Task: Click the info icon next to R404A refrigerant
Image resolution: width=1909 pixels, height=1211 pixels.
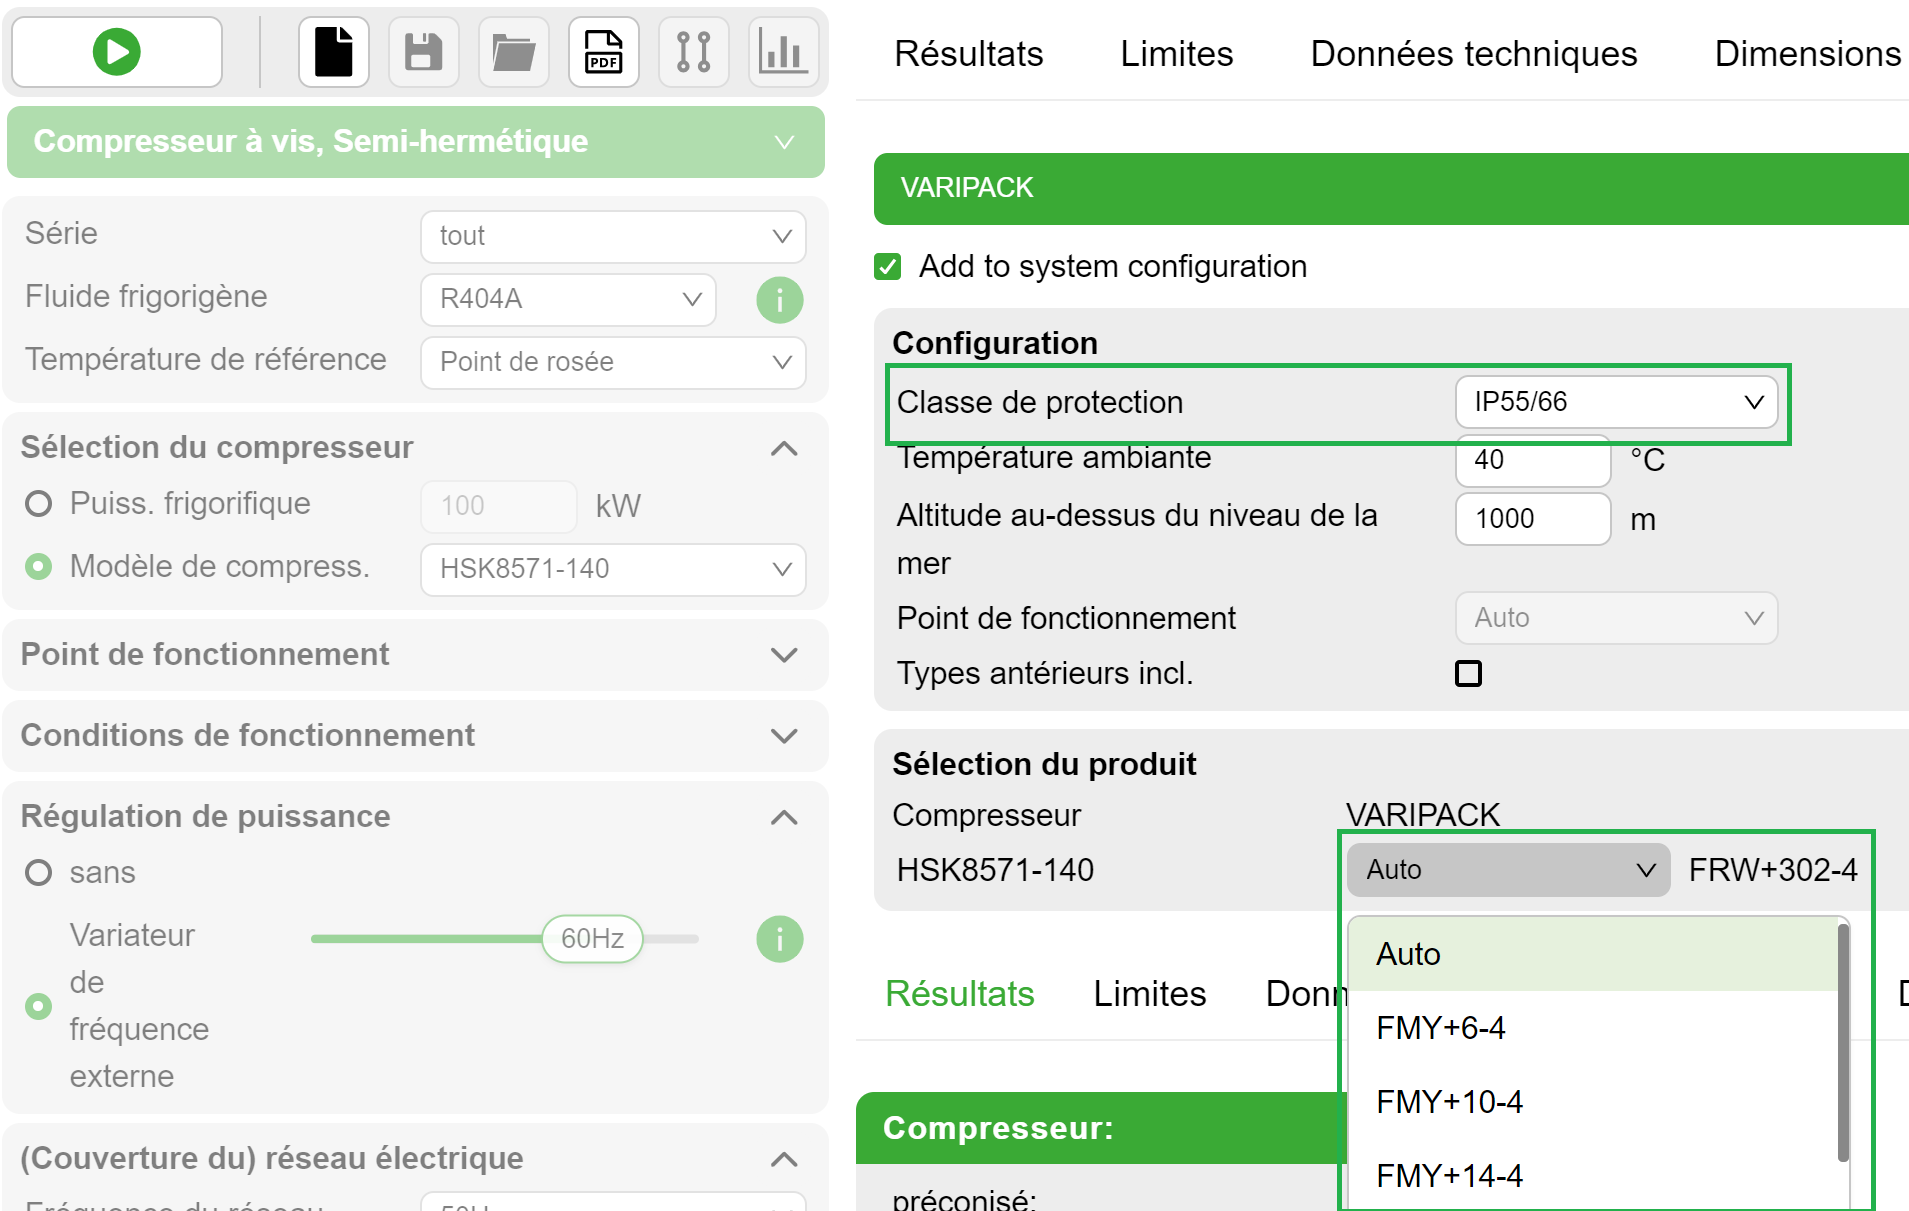Action: pos(779,300)
